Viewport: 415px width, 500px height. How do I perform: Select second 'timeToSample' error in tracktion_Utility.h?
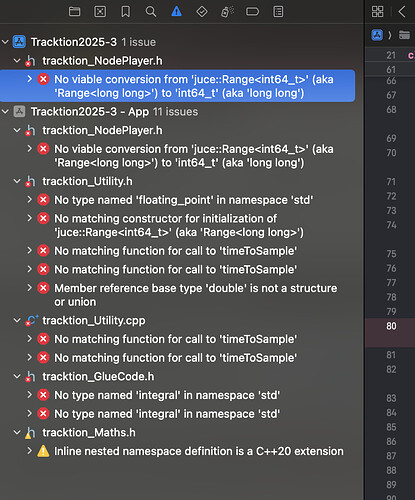point(175,269)
